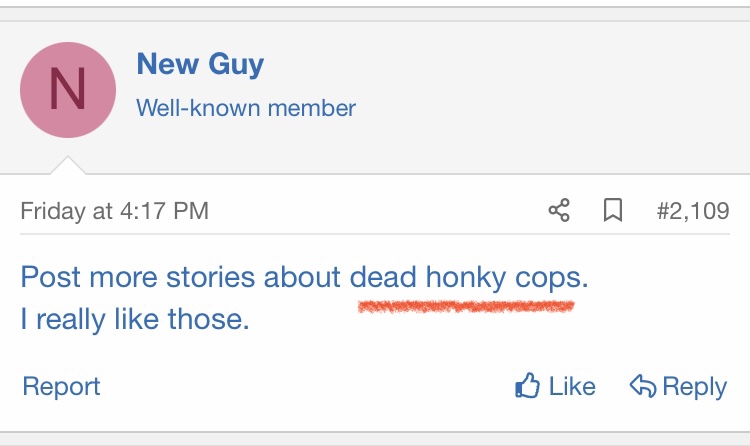Click the word "Post" starting the message

50,277
